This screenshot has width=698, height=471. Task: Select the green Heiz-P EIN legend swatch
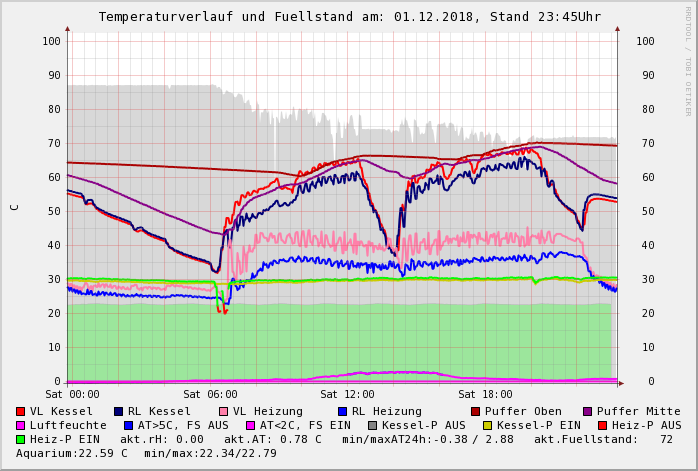pos(21,439)
